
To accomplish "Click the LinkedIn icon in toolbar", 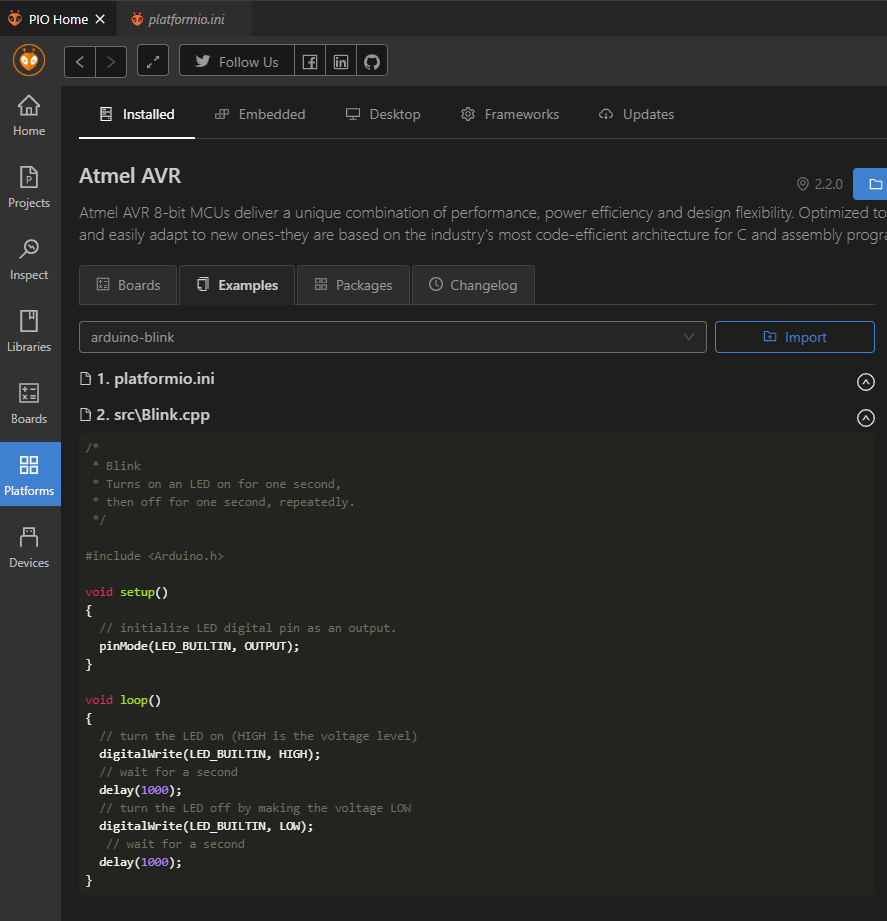I will tap(341, 61).
